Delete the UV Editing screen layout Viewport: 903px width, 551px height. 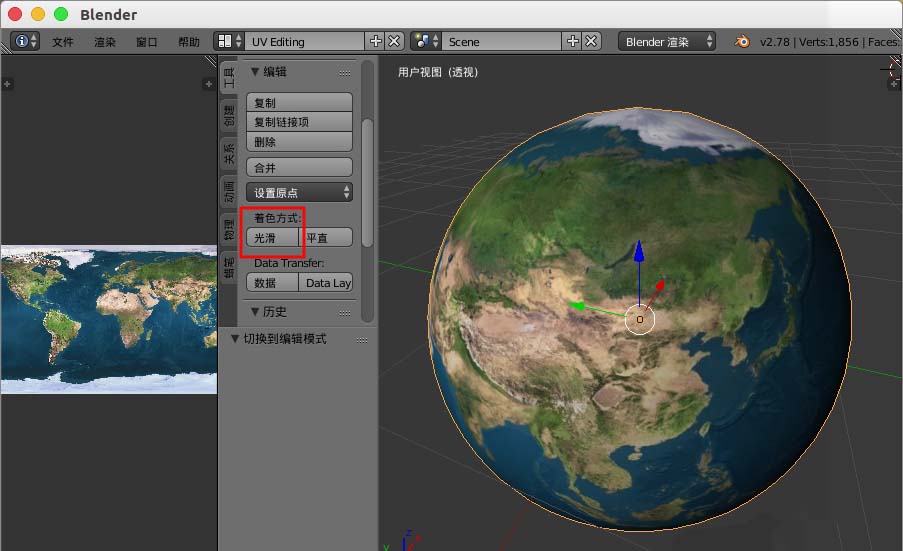(394, 41)
